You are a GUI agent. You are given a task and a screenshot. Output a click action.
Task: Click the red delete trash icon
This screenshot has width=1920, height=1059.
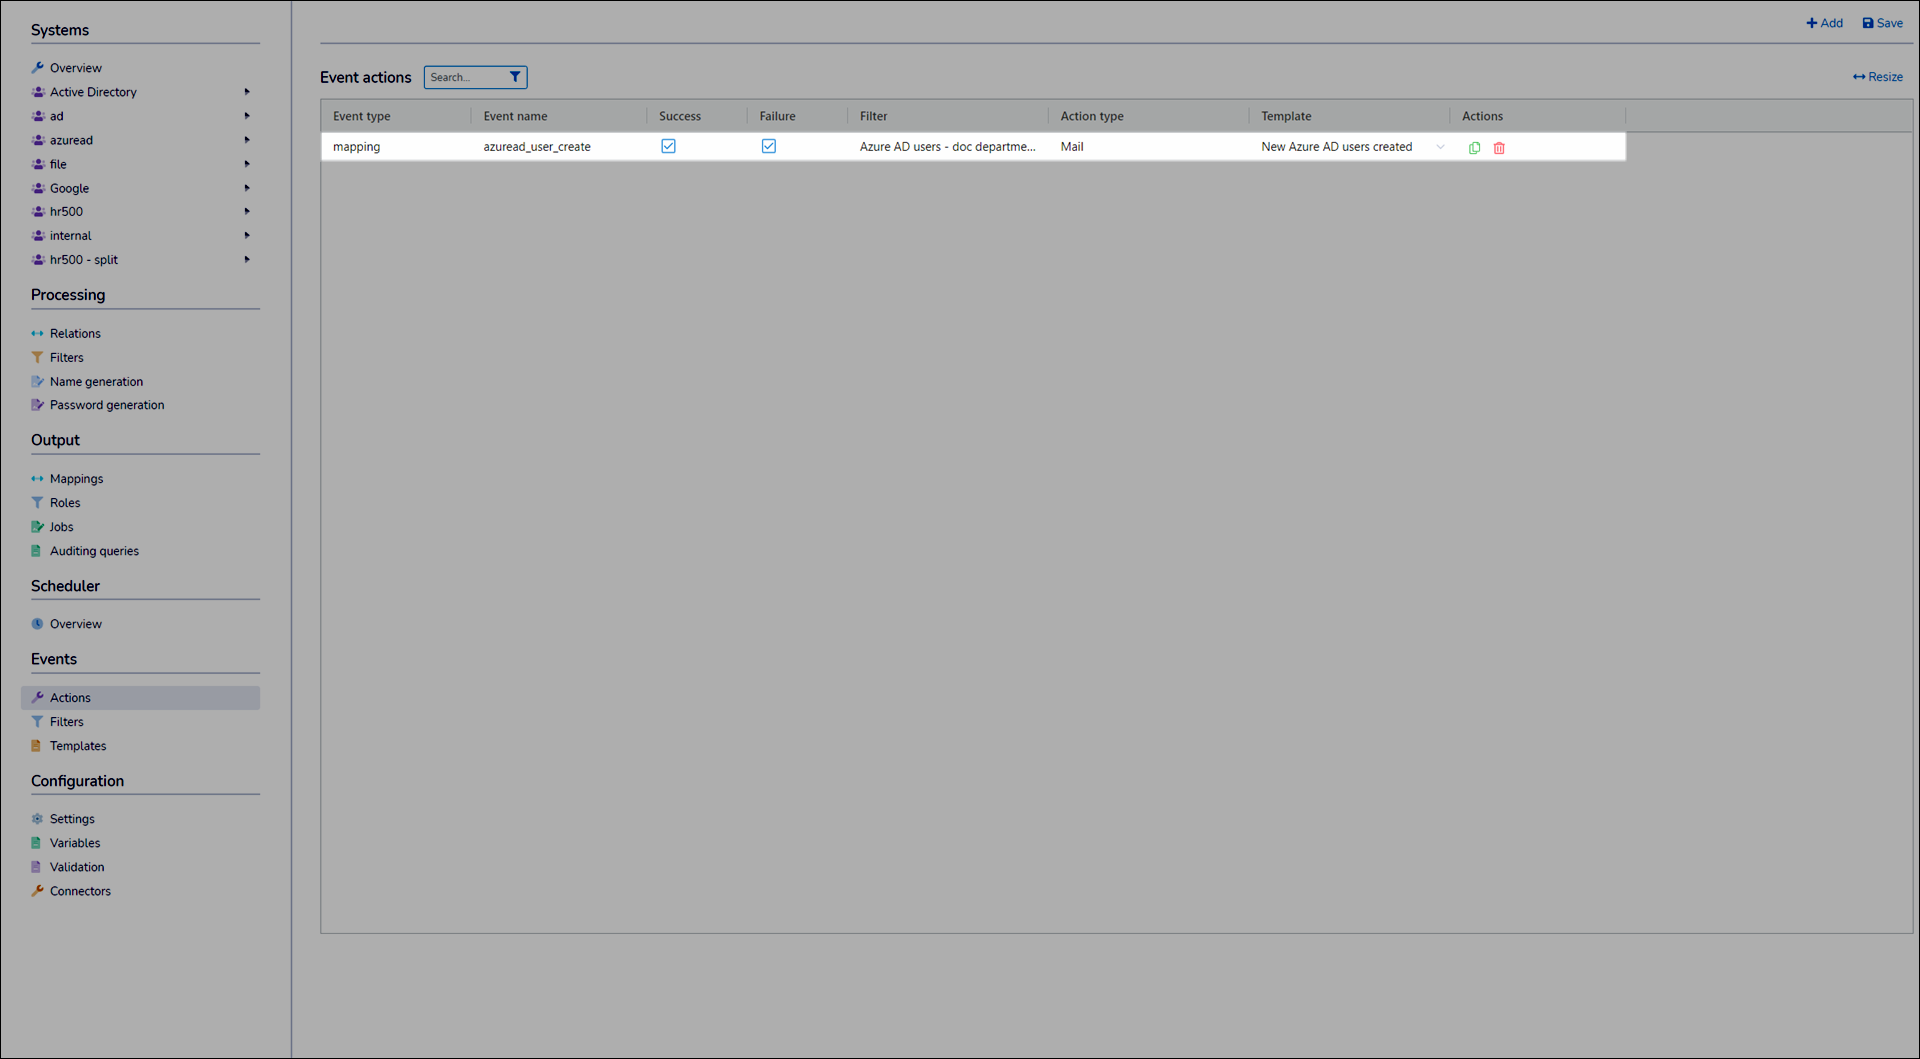1499,148
